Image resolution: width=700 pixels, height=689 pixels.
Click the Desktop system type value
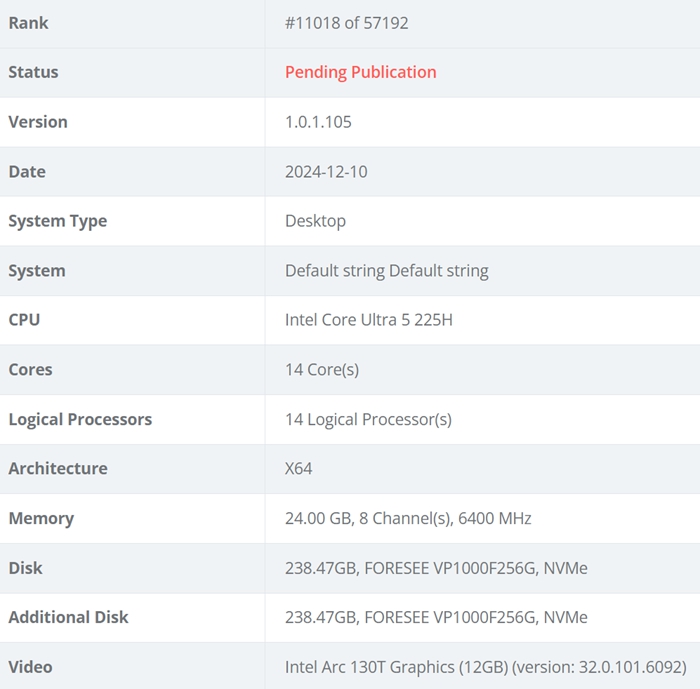(315, 221)
